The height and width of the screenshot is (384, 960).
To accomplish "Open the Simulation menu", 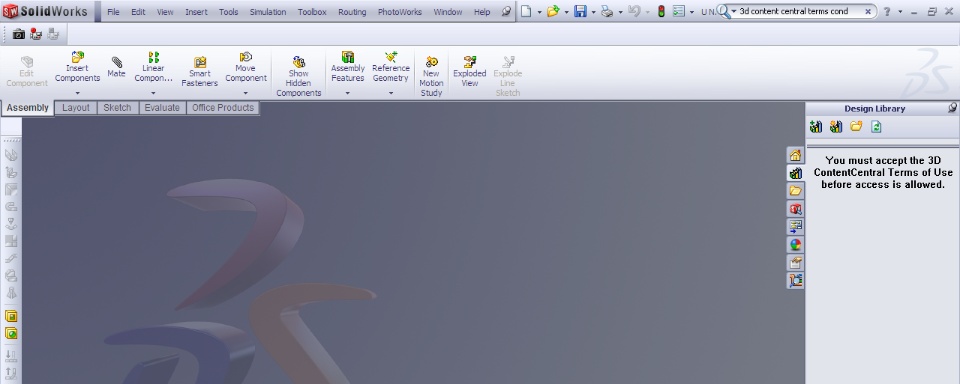I will point(268,12).
